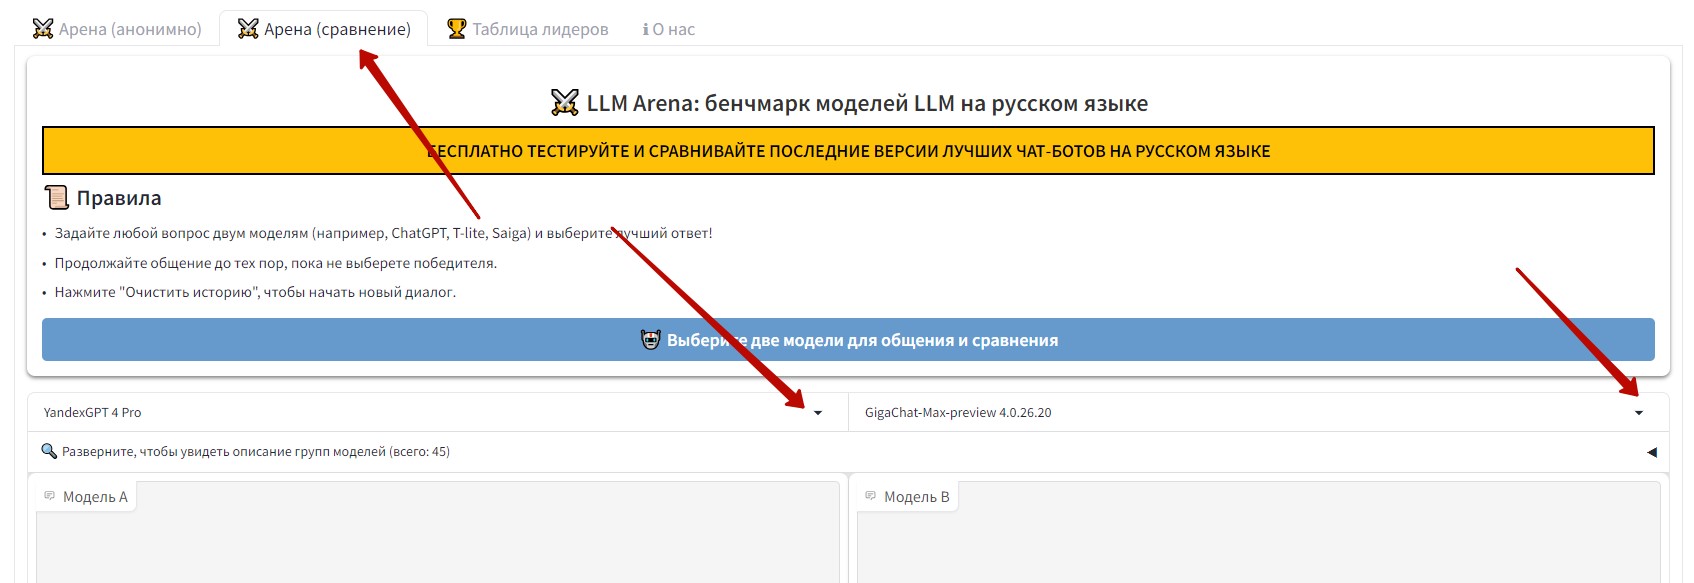Go to the О нас tab
The width and height of the screenshot is (1694, 583).
click(x=673, y=30)
